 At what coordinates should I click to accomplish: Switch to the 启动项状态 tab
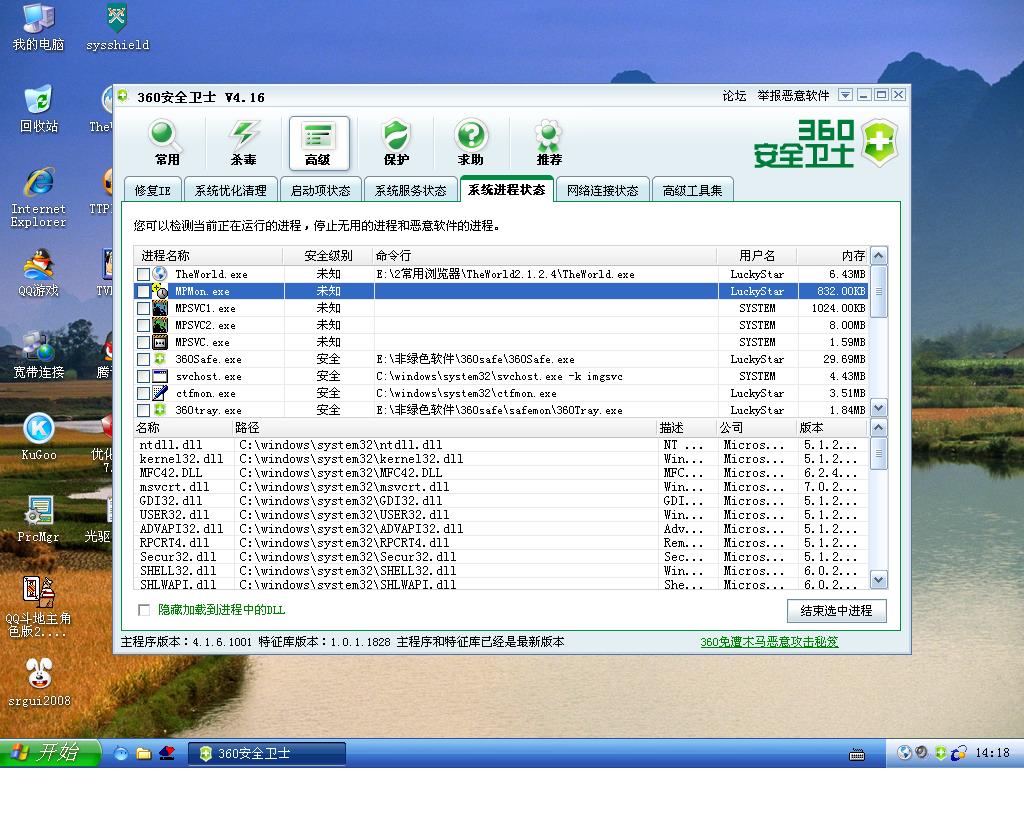pyautogui.click(x=321, y=190)
